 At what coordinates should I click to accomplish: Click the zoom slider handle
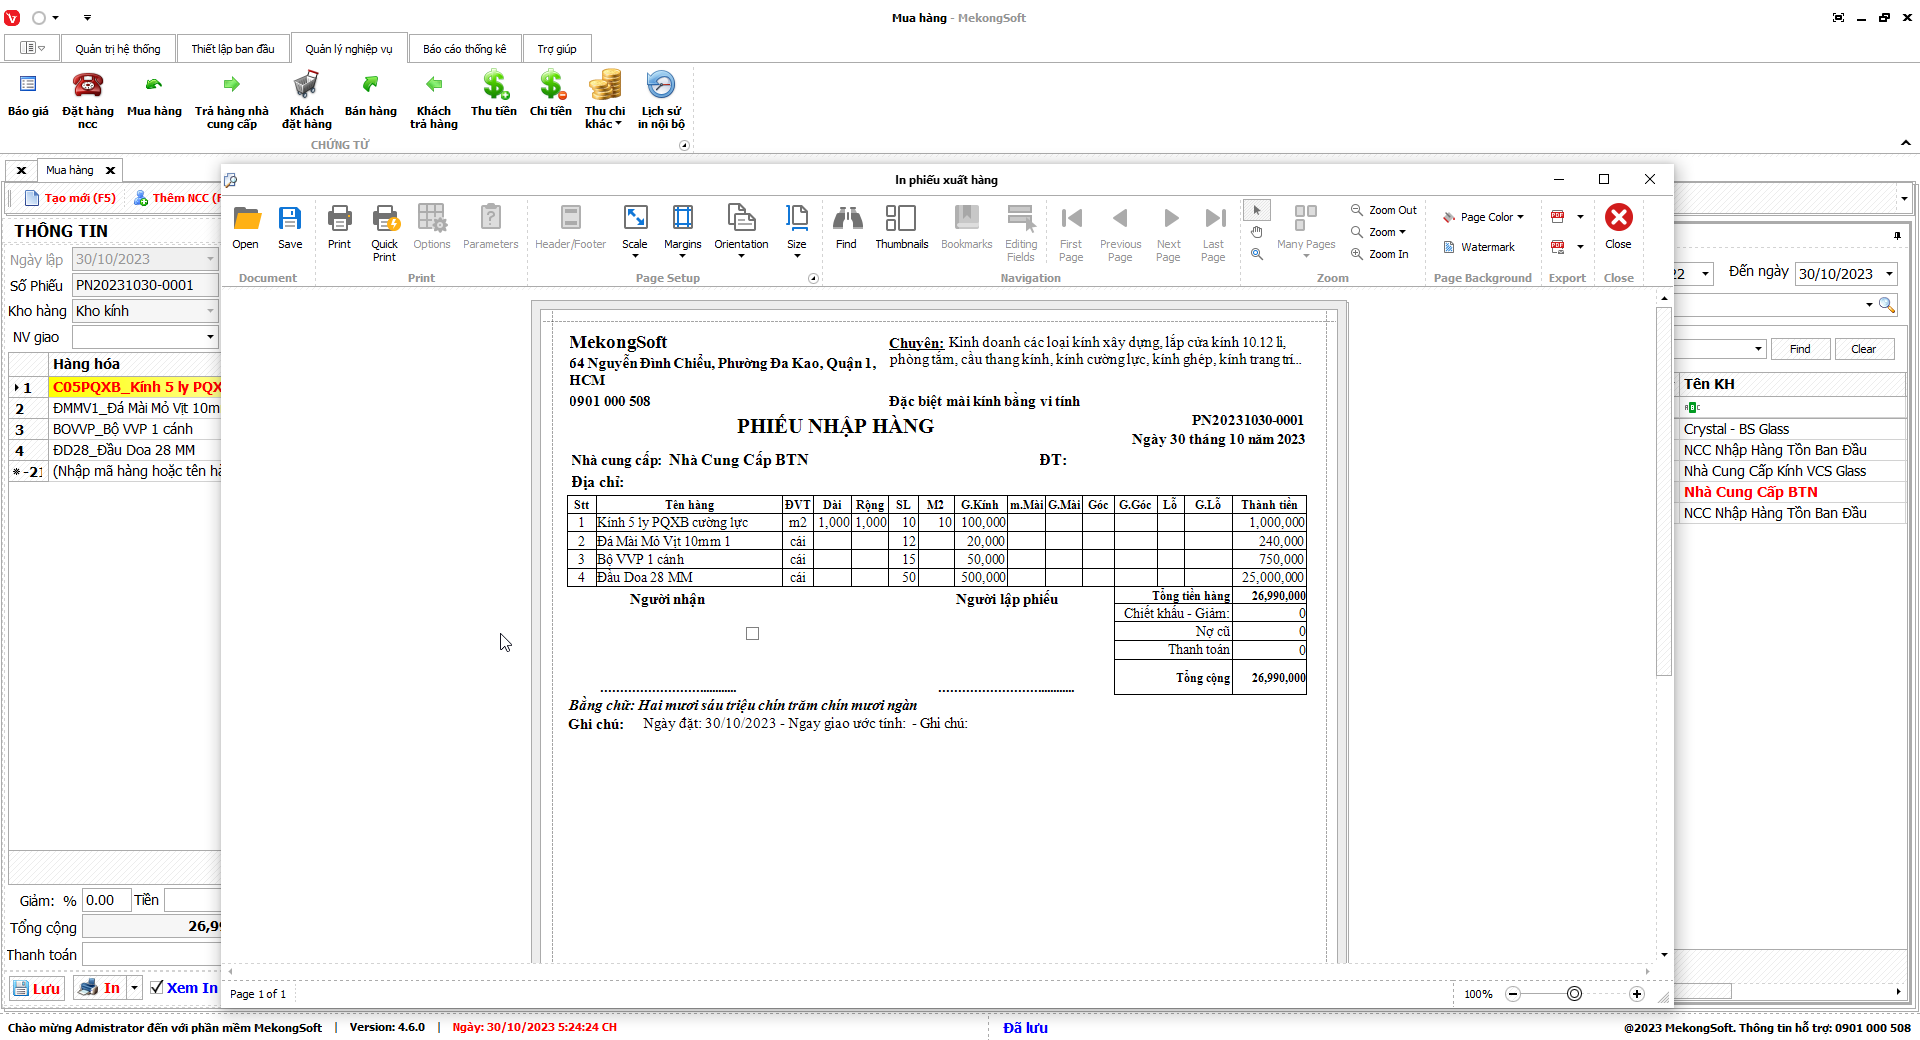pos(1574,994)
